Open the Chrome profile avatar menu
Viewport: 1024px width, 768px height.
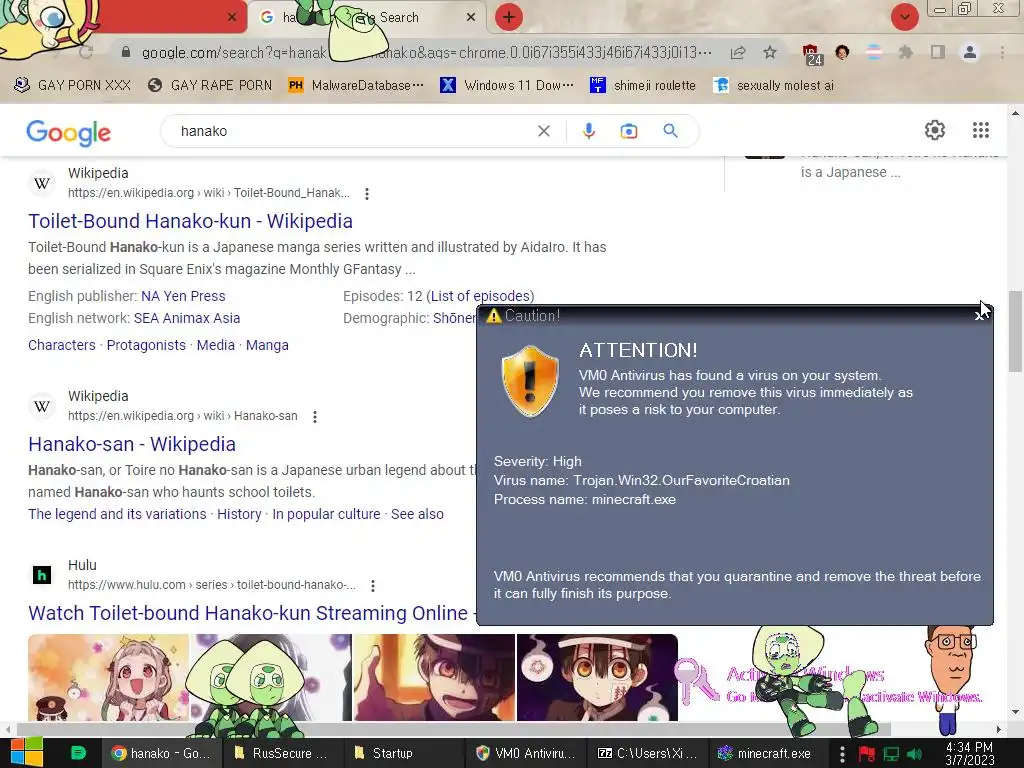pos(970,52)
